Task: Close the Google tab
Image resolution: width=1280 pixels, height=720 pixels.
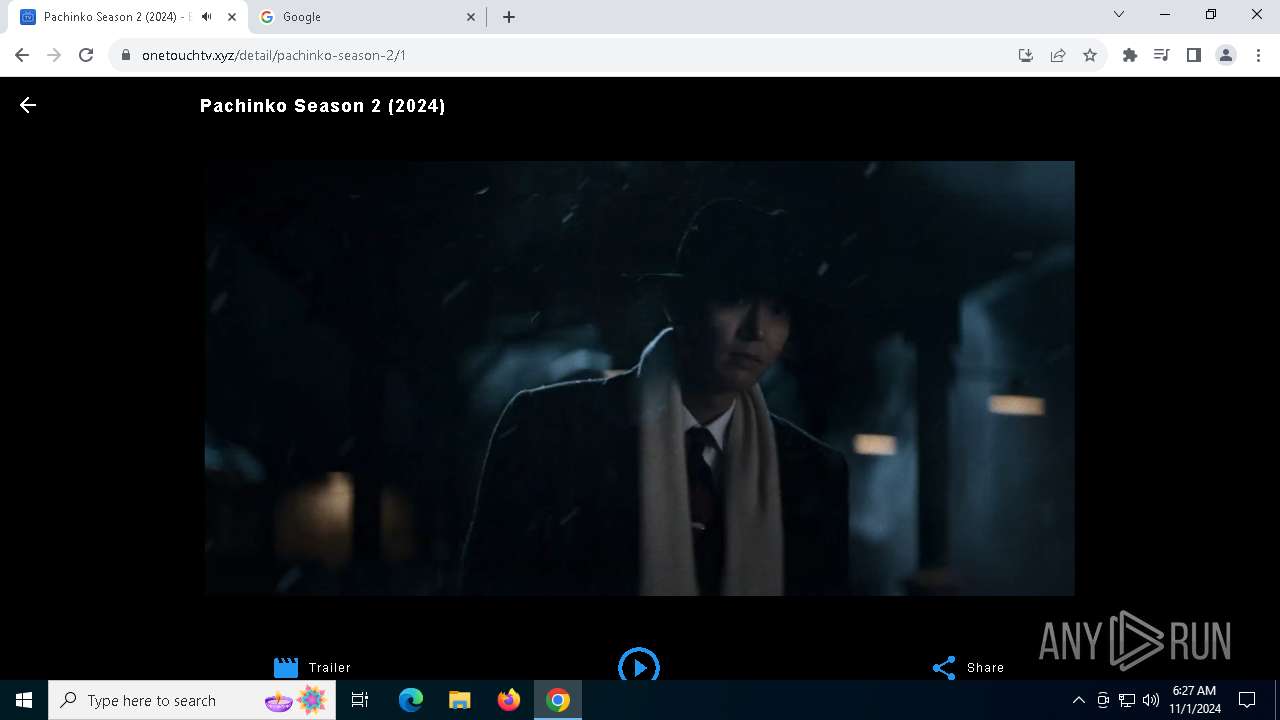Action: tap(471, 17)
